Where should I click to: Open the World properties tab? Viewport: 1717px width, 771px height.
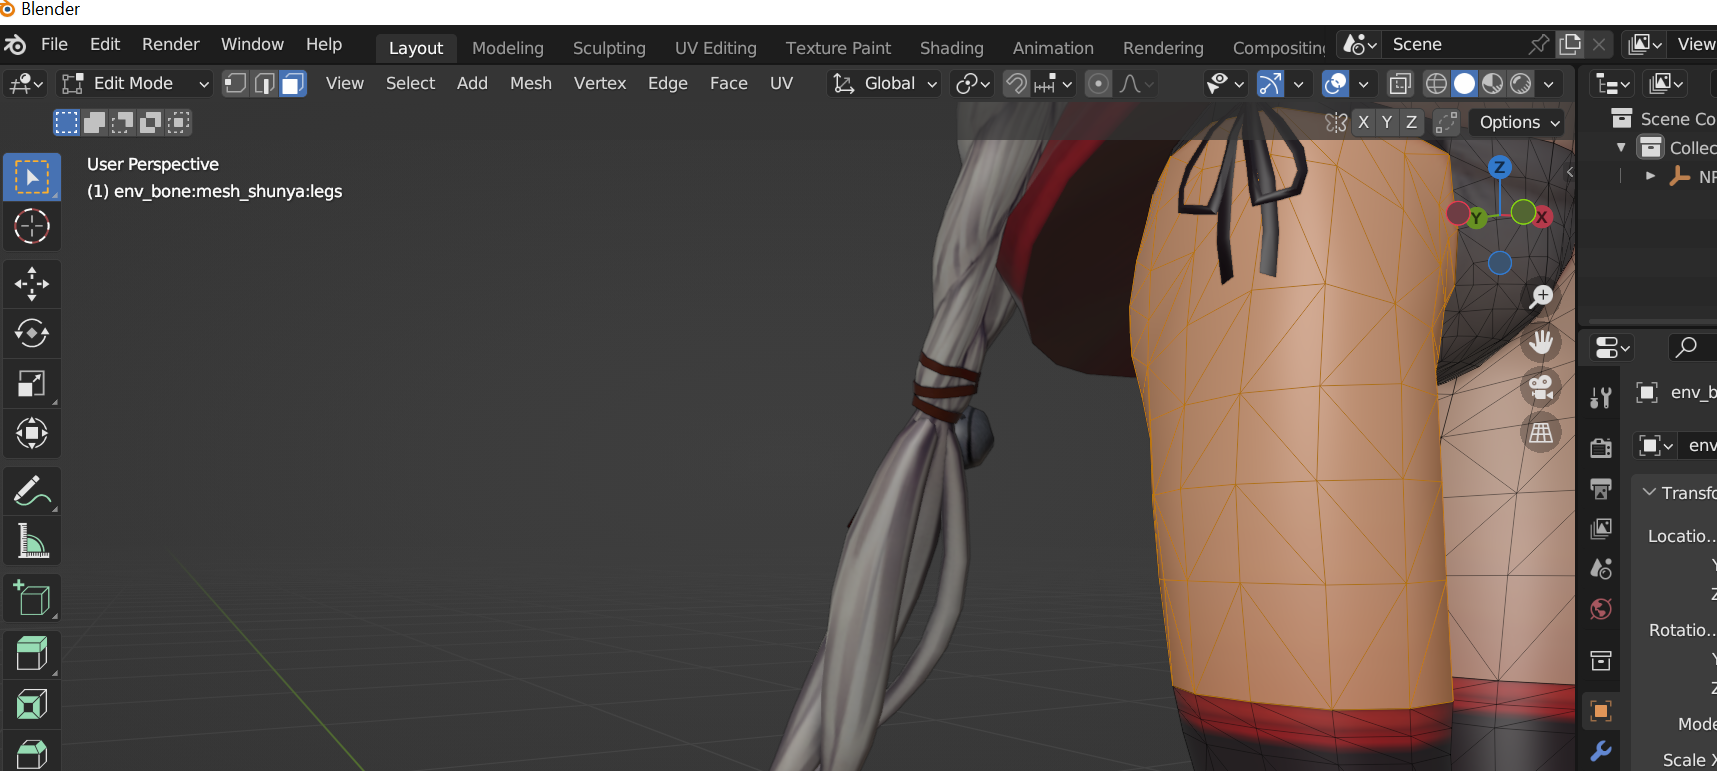1601,609
